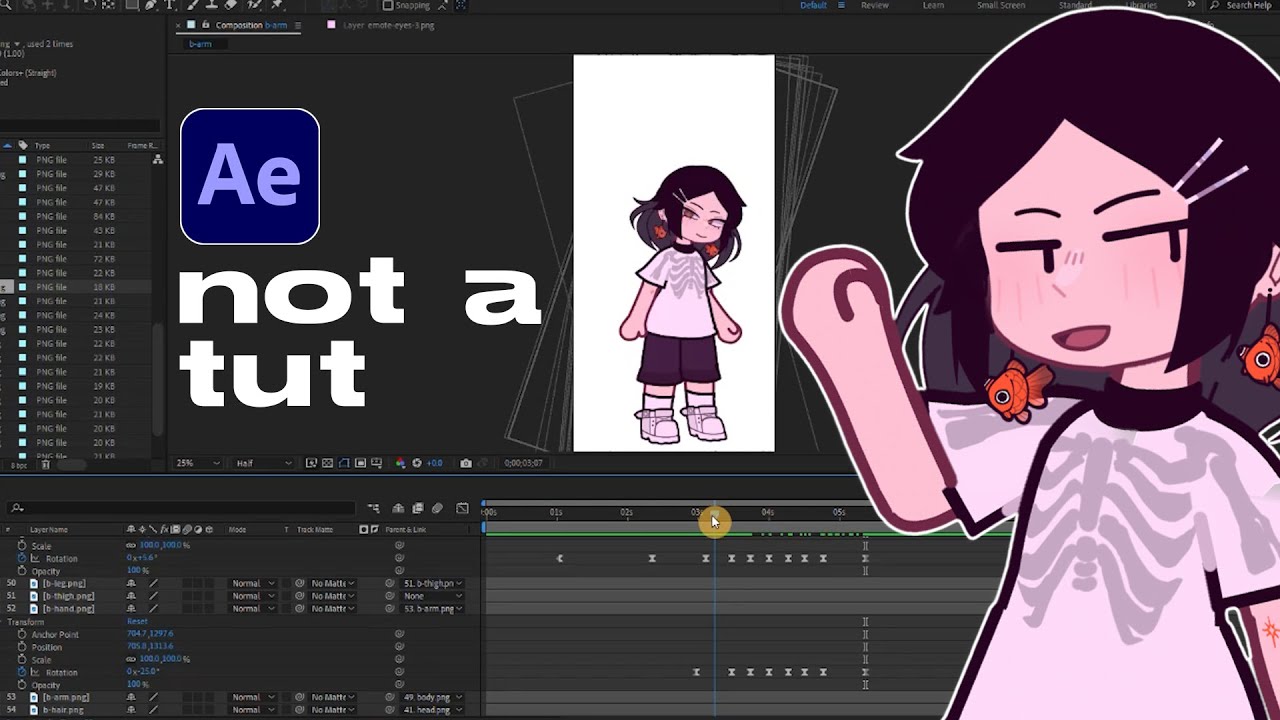Open the Mode dropdown for b-hair.png
This screenshot has width=1280, height=720.
[x=253, y=710]
